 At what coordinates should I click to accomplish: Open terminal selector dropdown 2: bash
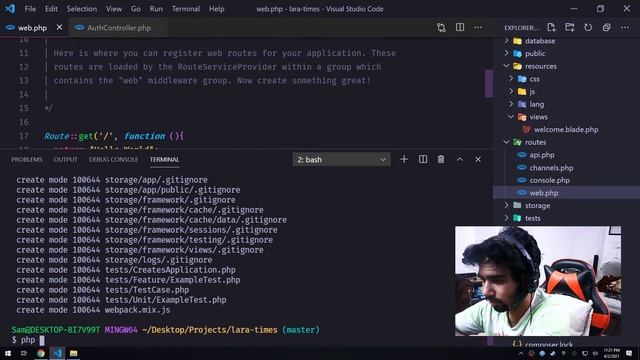[341, 160]
